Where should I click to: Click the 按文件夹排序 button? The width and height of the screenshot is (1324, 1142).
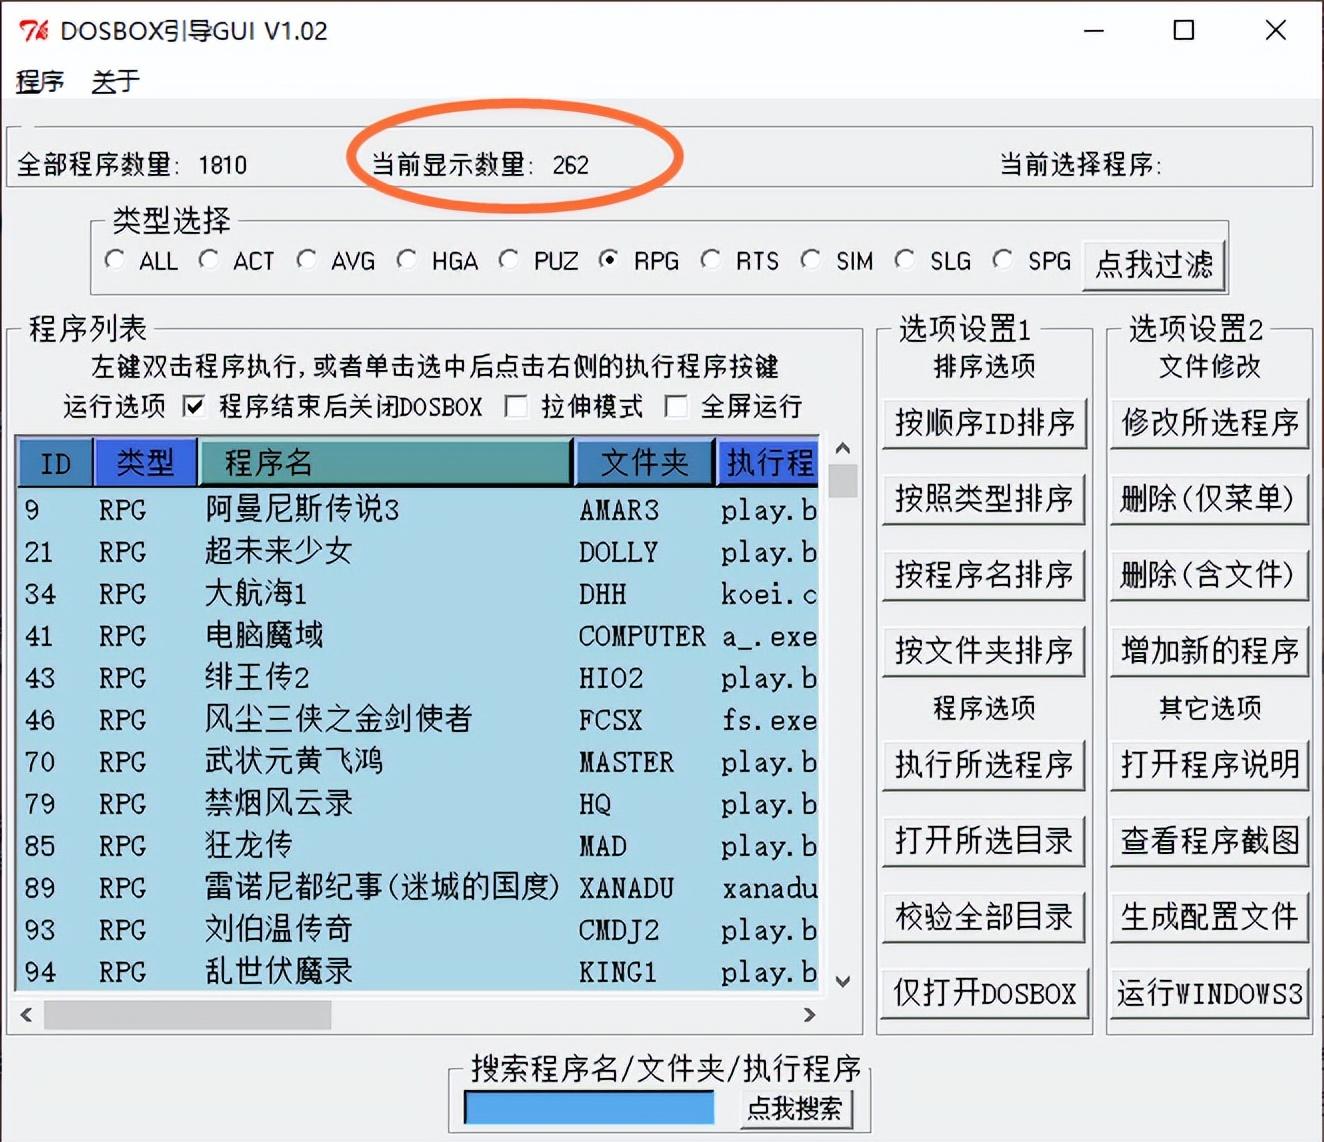click(984, 651)
